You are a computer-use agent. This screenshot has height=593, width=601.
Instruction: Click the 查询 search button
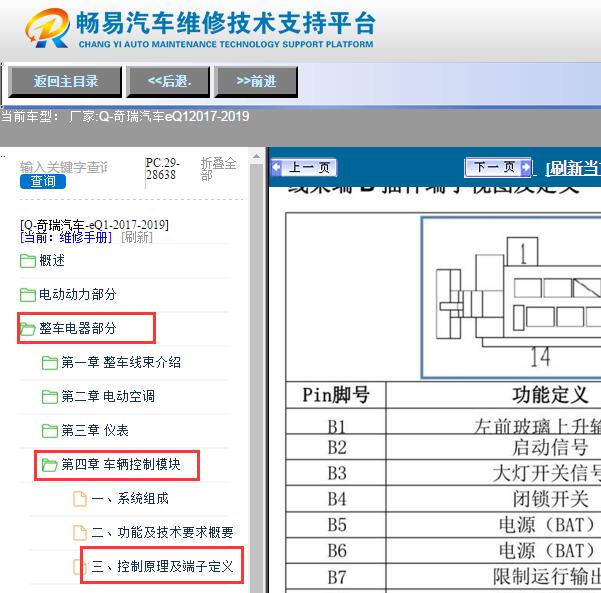43,181
